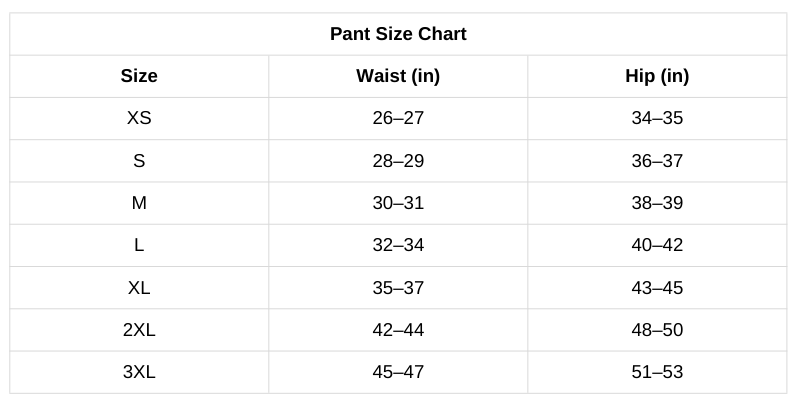
Task: Select hip value 51–53
Action: click(657, 372)
